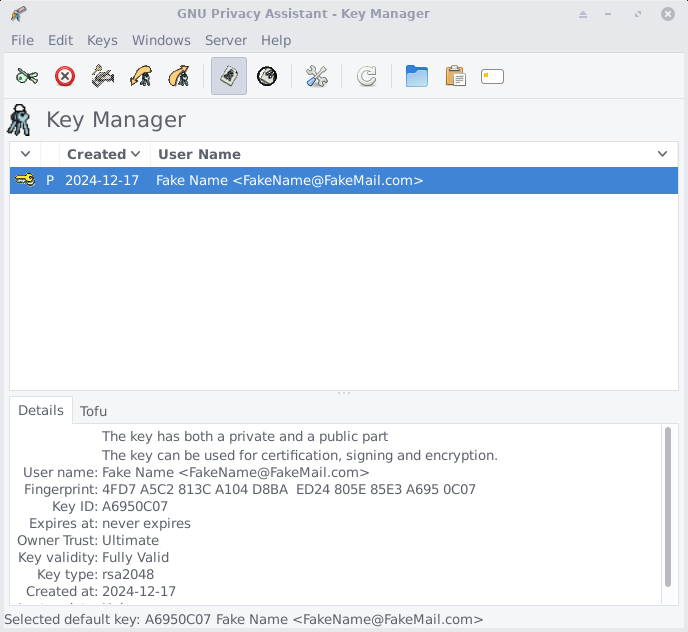
Task: Maximize the Key Manager window
Action: click(x=638, y=14)
